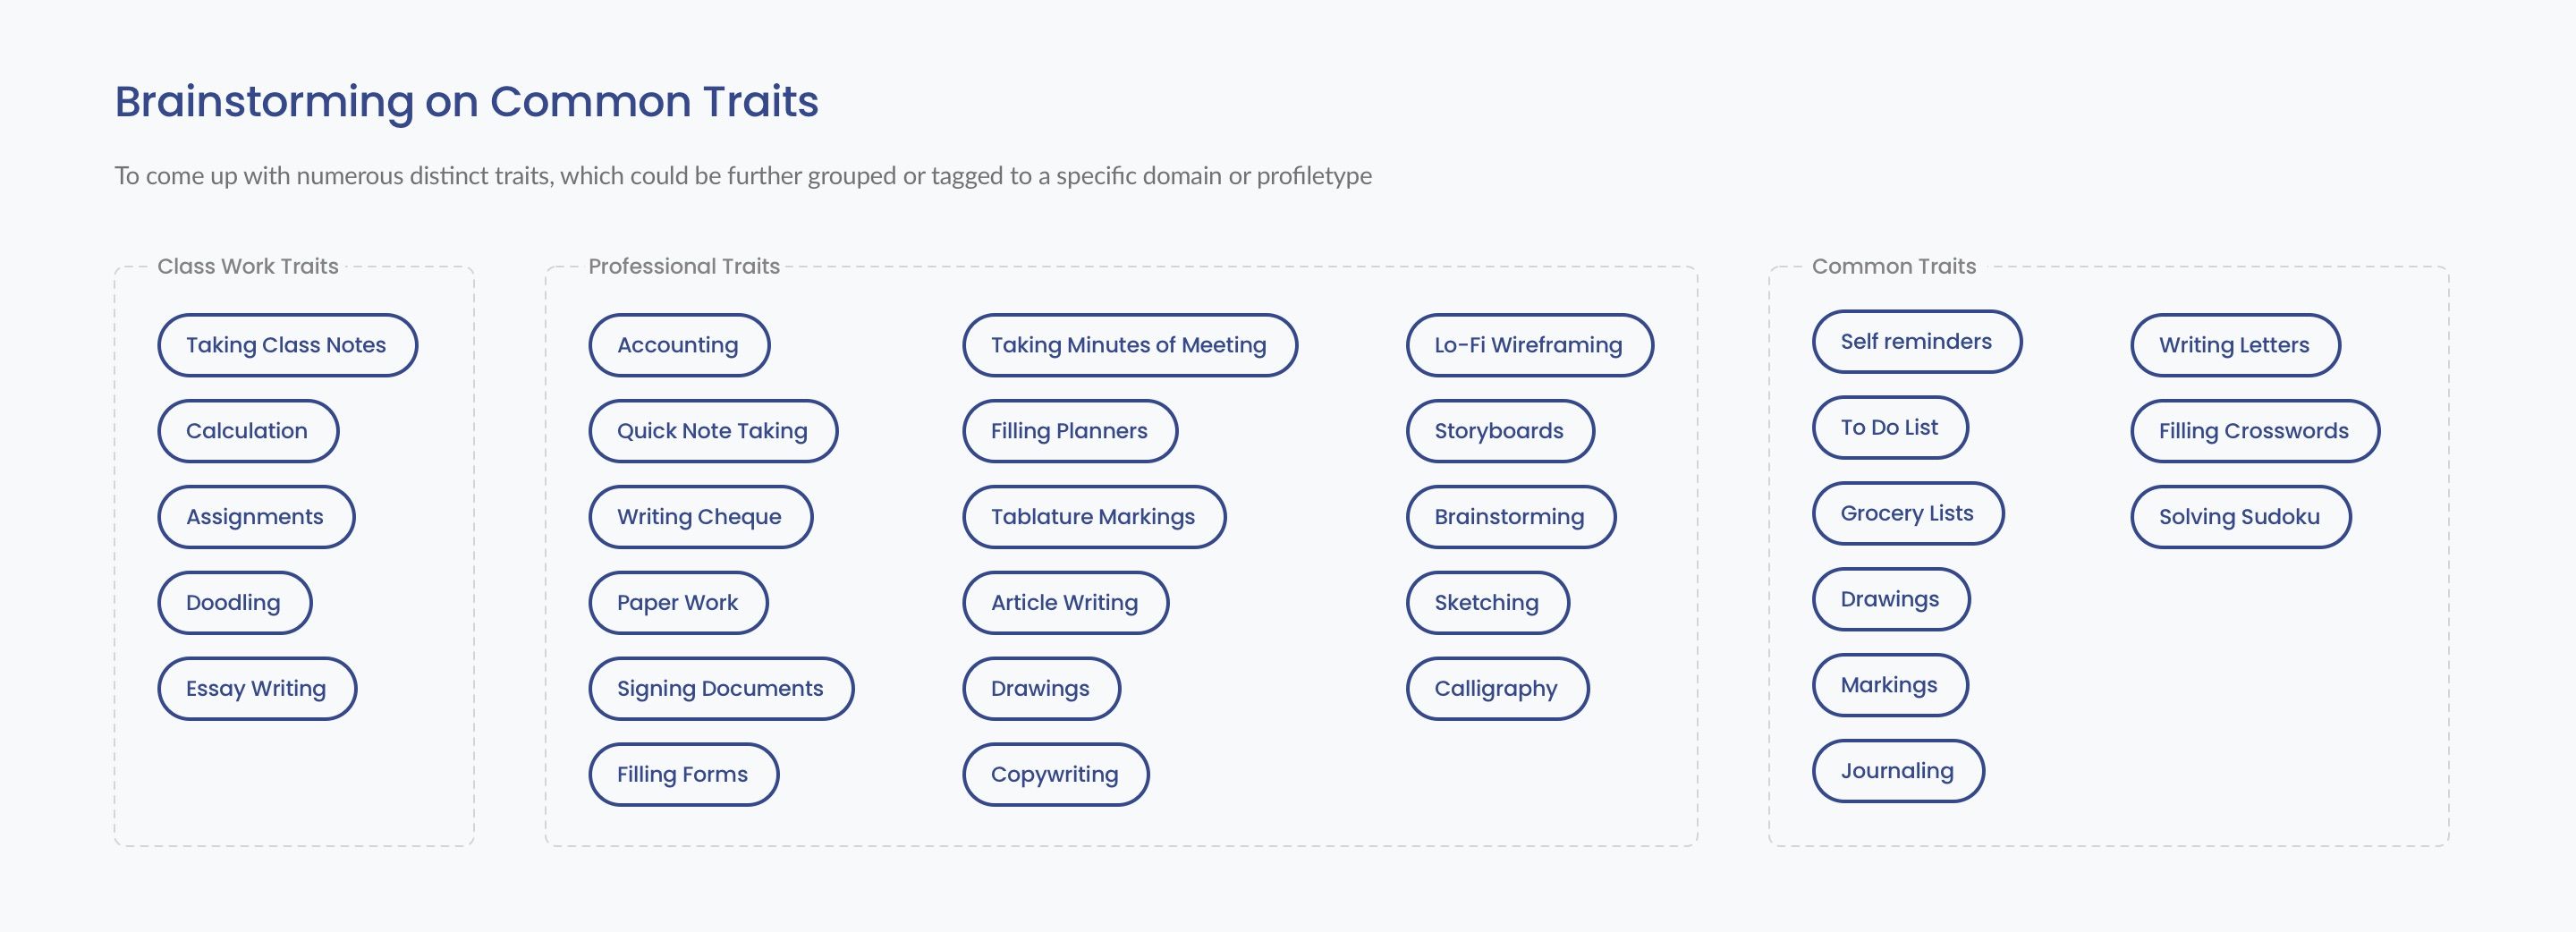Click the Copywriting tag
Viewport: 2576px width, 932px height.
(1056, 775)
